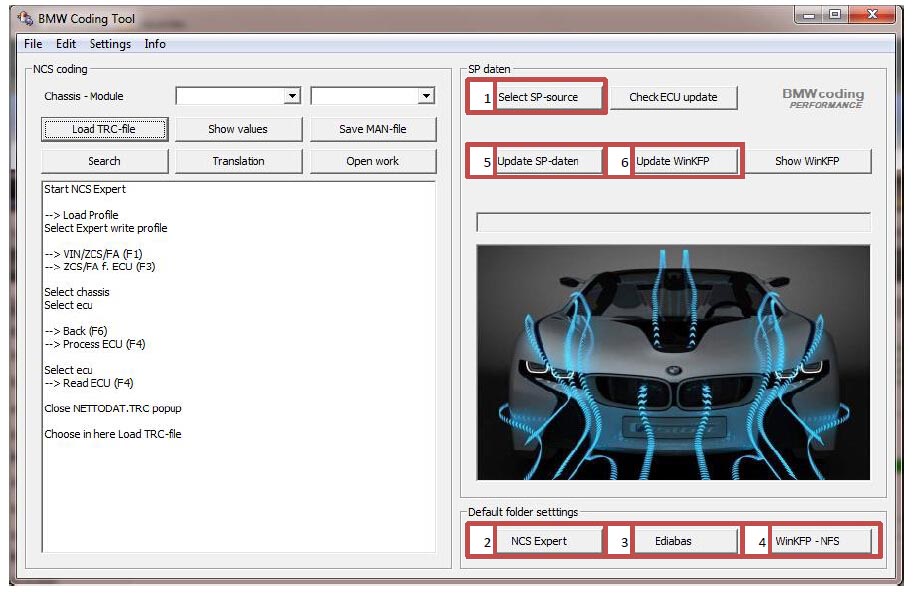Click Save MAN-file button
920x598 pixels.
(x=373, y=129)
